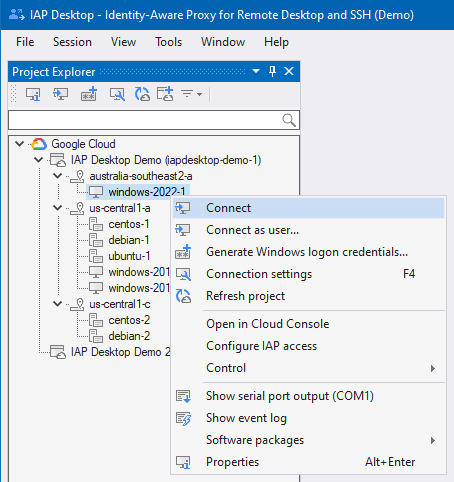Choose Connect from the context menu
Viewport: 454px width, 482px height.
point(308,208)
